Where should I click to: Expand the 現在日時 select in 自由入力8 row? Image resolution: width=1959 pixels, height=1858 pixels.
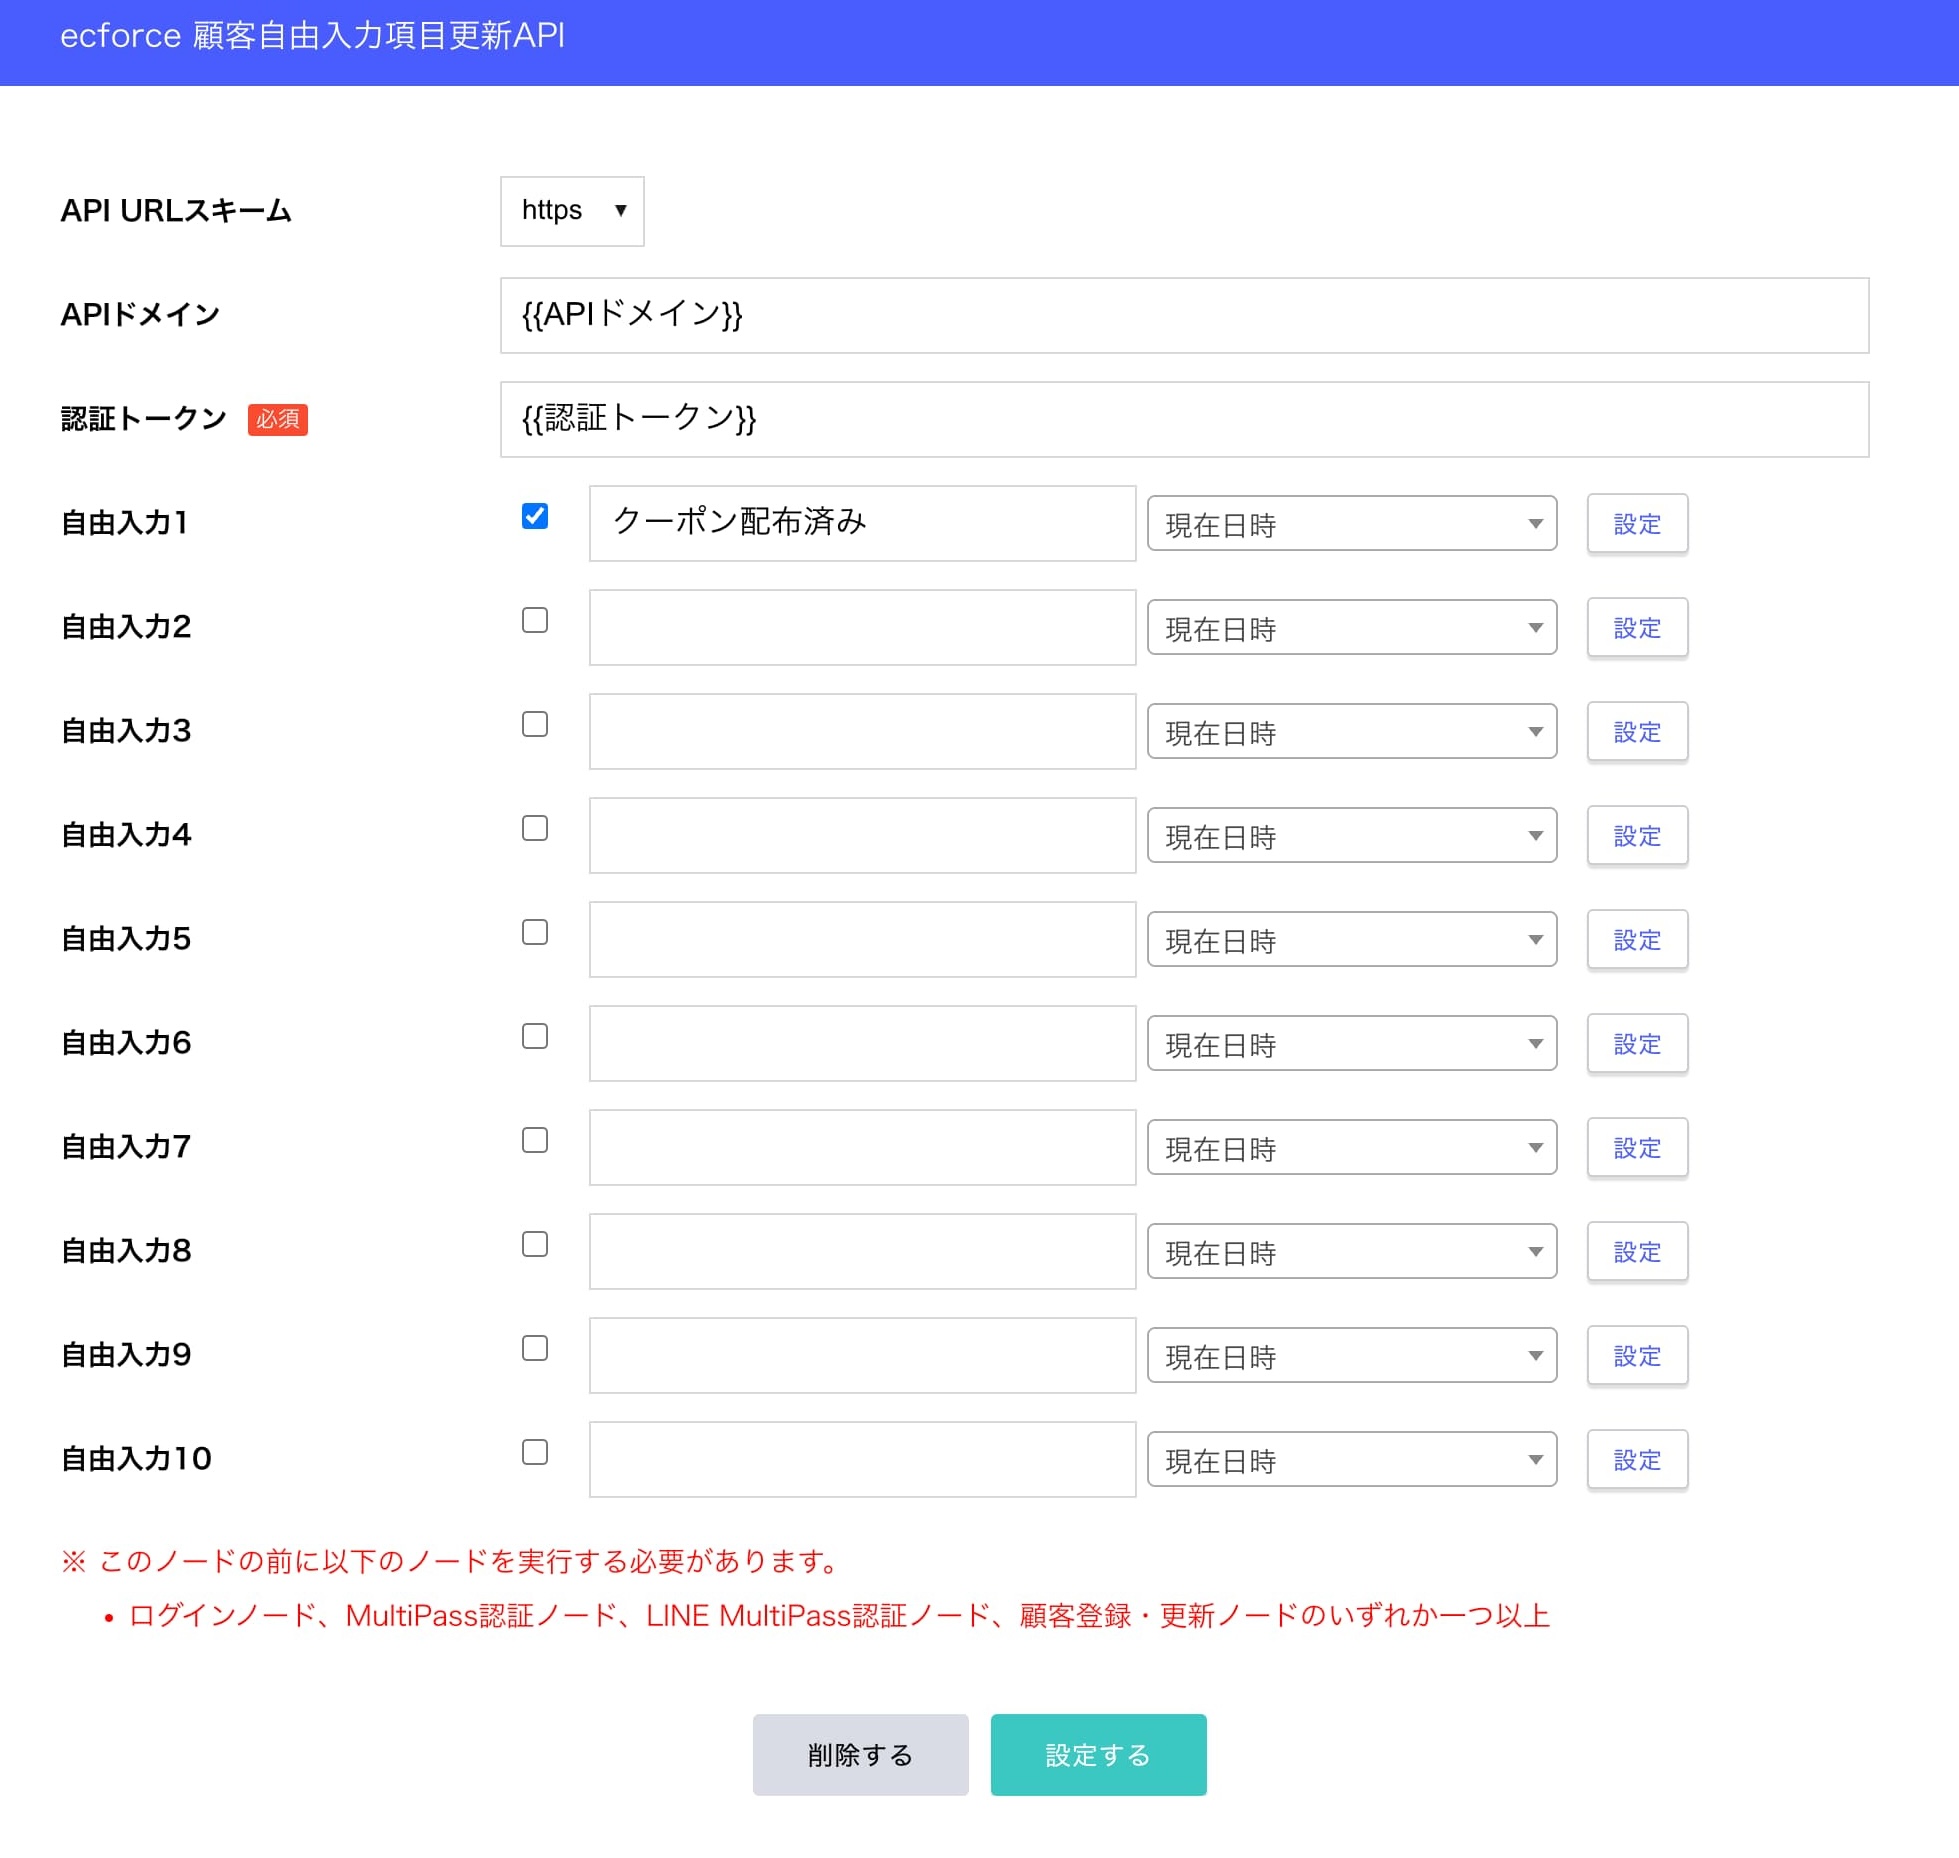(x=1352, y=1251)
